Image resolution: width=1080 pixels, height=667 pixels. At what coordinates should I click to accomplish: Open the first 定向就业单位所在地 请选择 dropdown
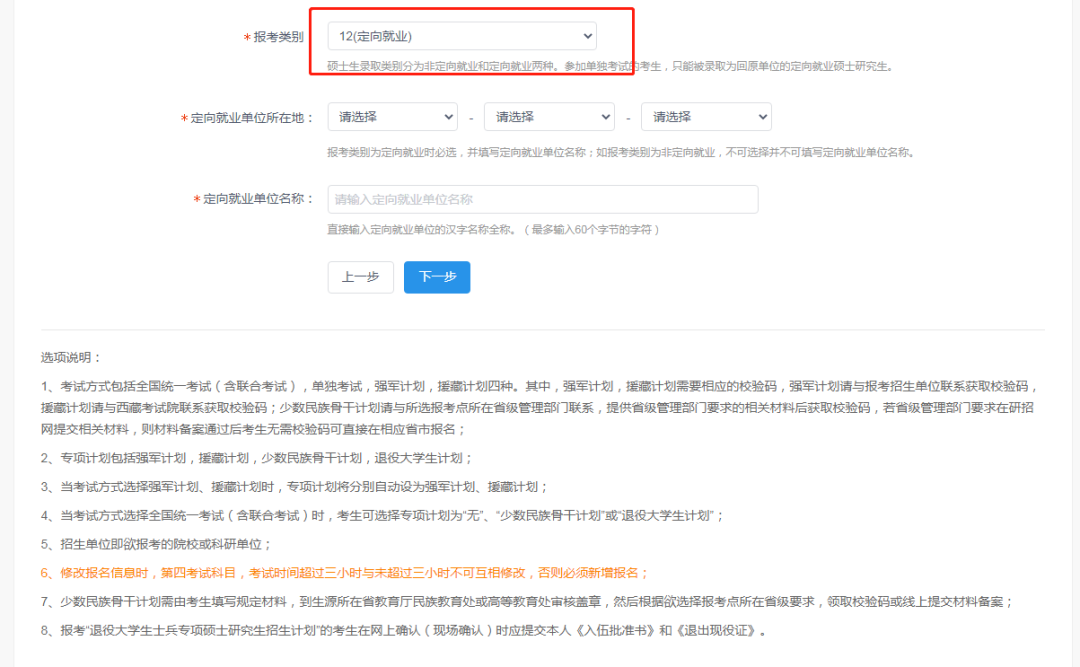pyautogui.click(x=393, y=116)
